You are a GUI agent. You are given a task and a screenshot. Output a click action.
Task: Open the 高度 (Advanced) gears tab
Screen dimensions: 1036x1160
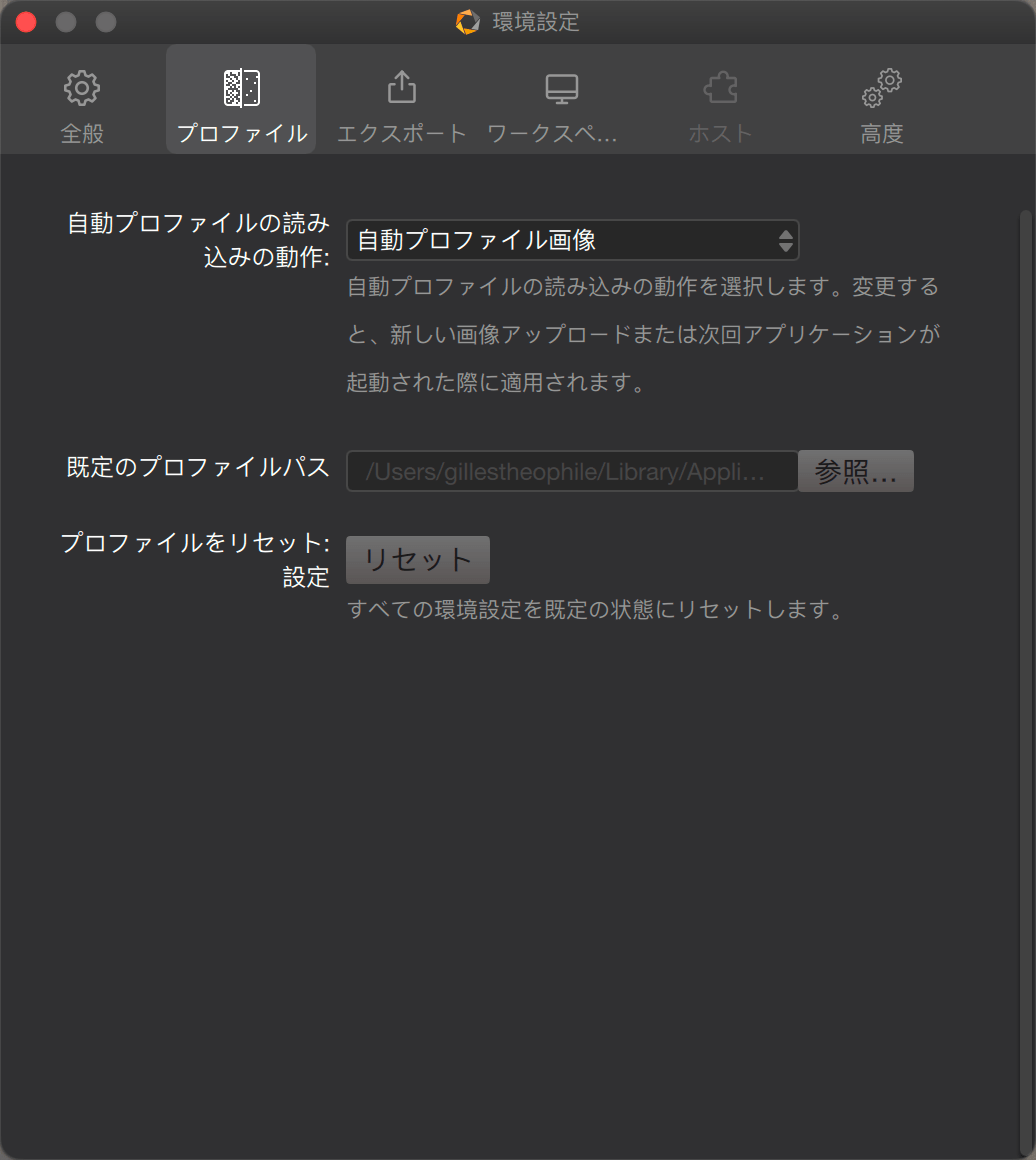[x=881, y=105]
